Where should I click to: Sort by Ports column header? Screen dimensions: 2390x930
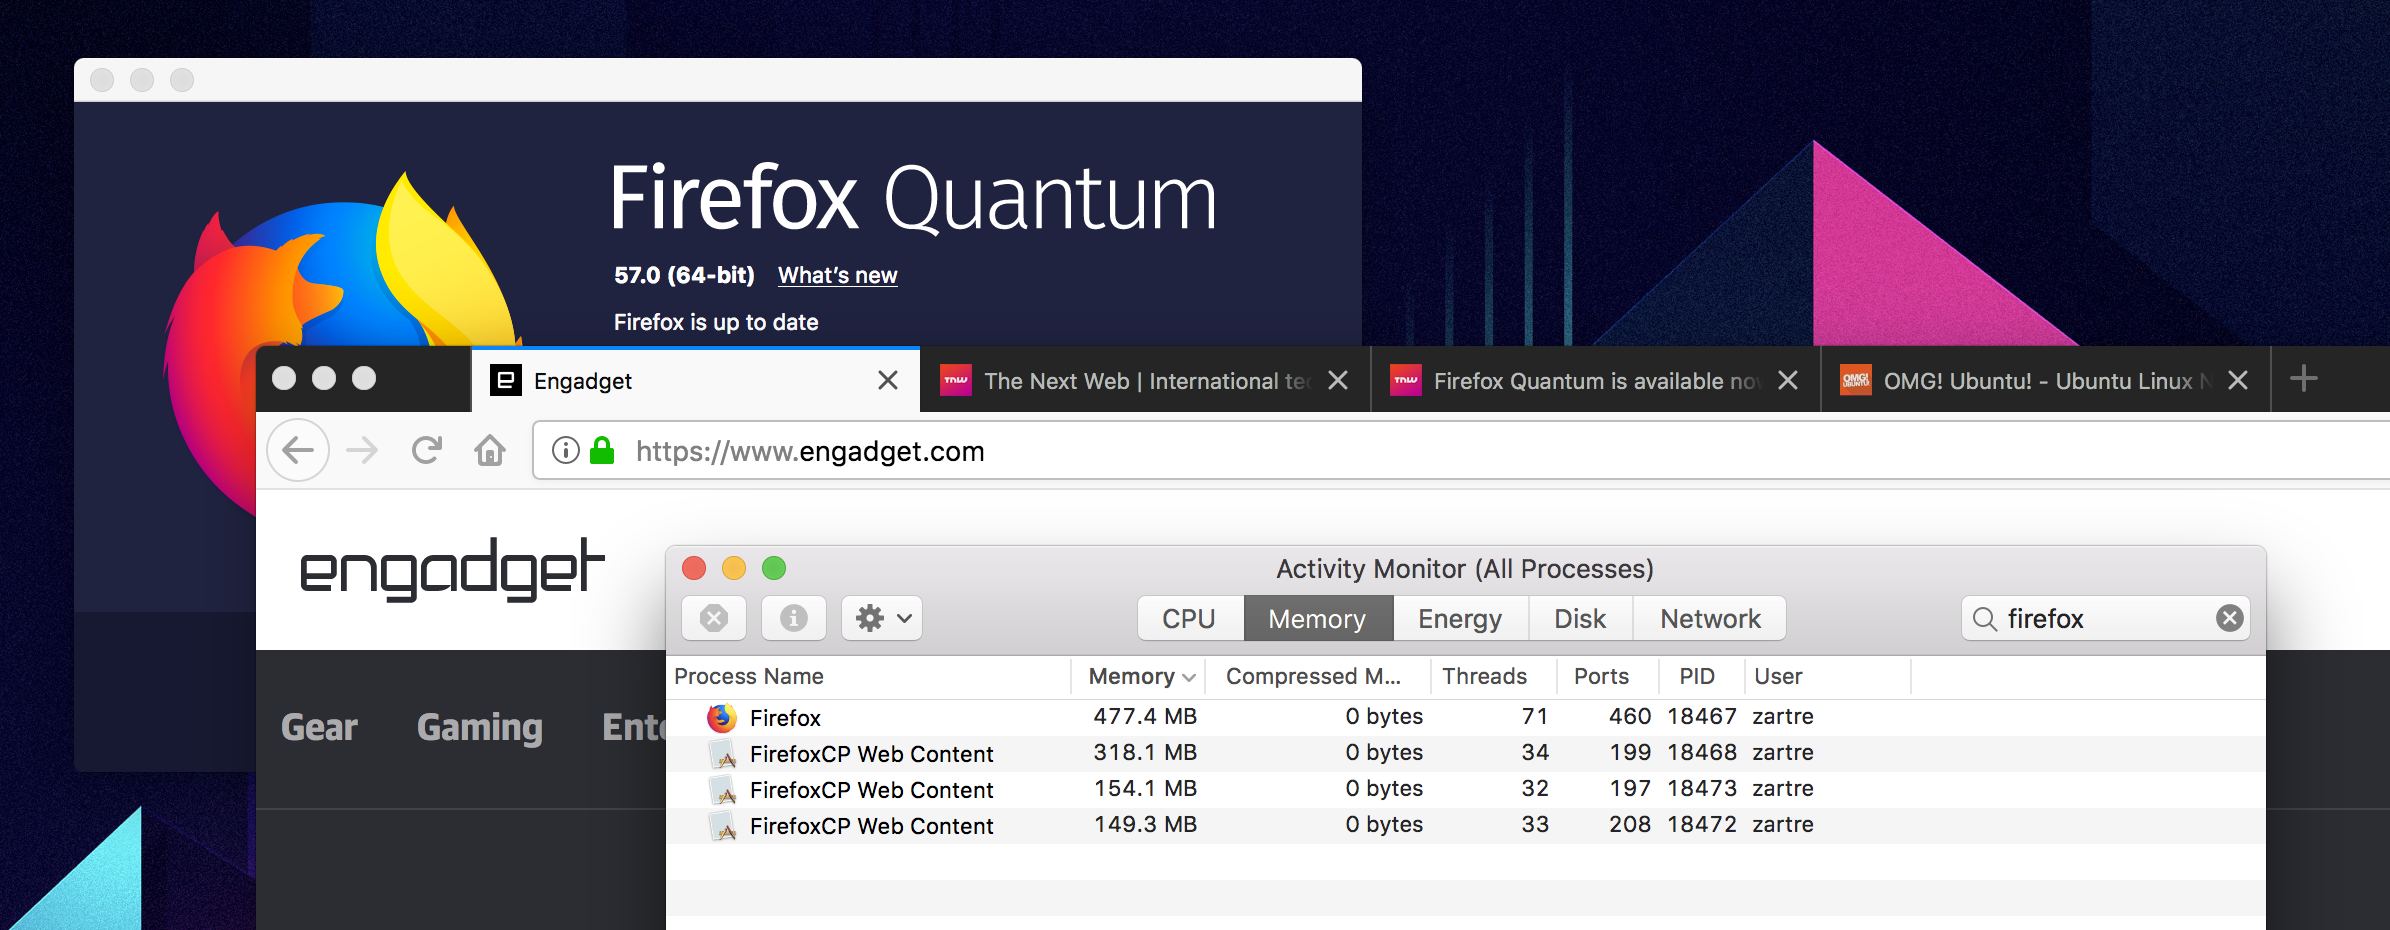pos(1606,676)
